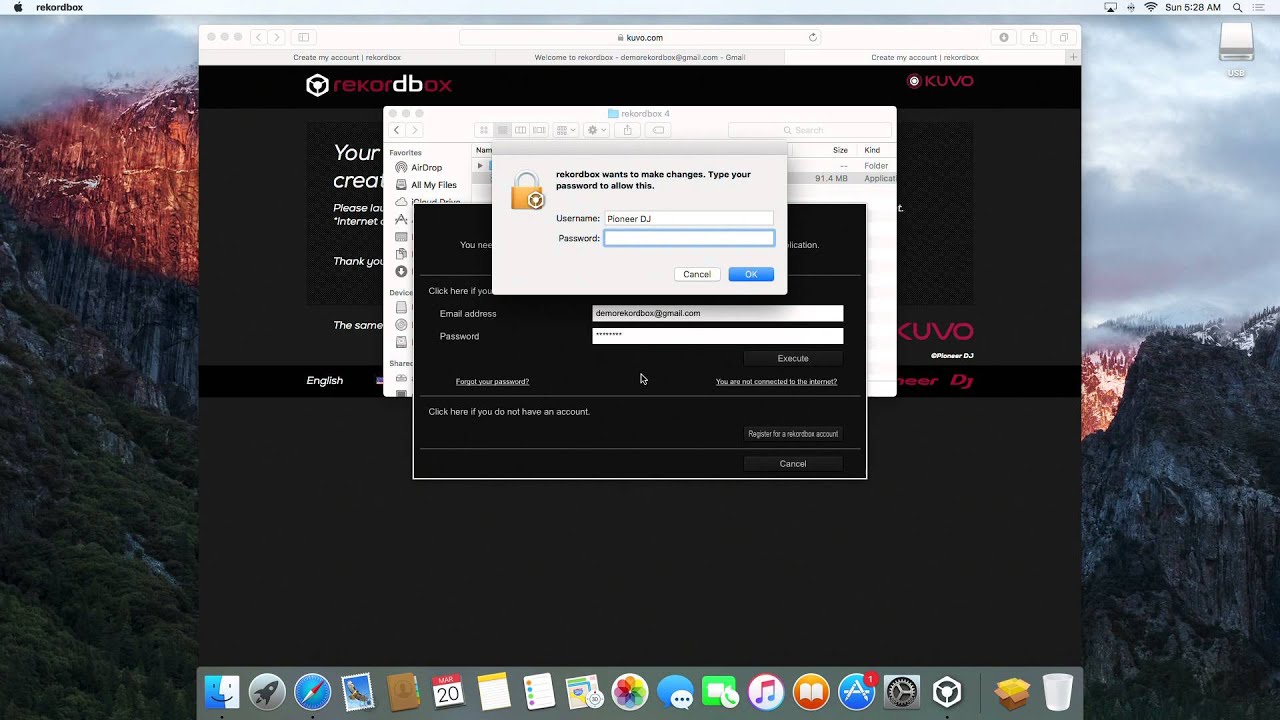Screen dimensions: 1280x720
Task: Open Finder arrange-by dropdown
Action: [x=566, y=130]
